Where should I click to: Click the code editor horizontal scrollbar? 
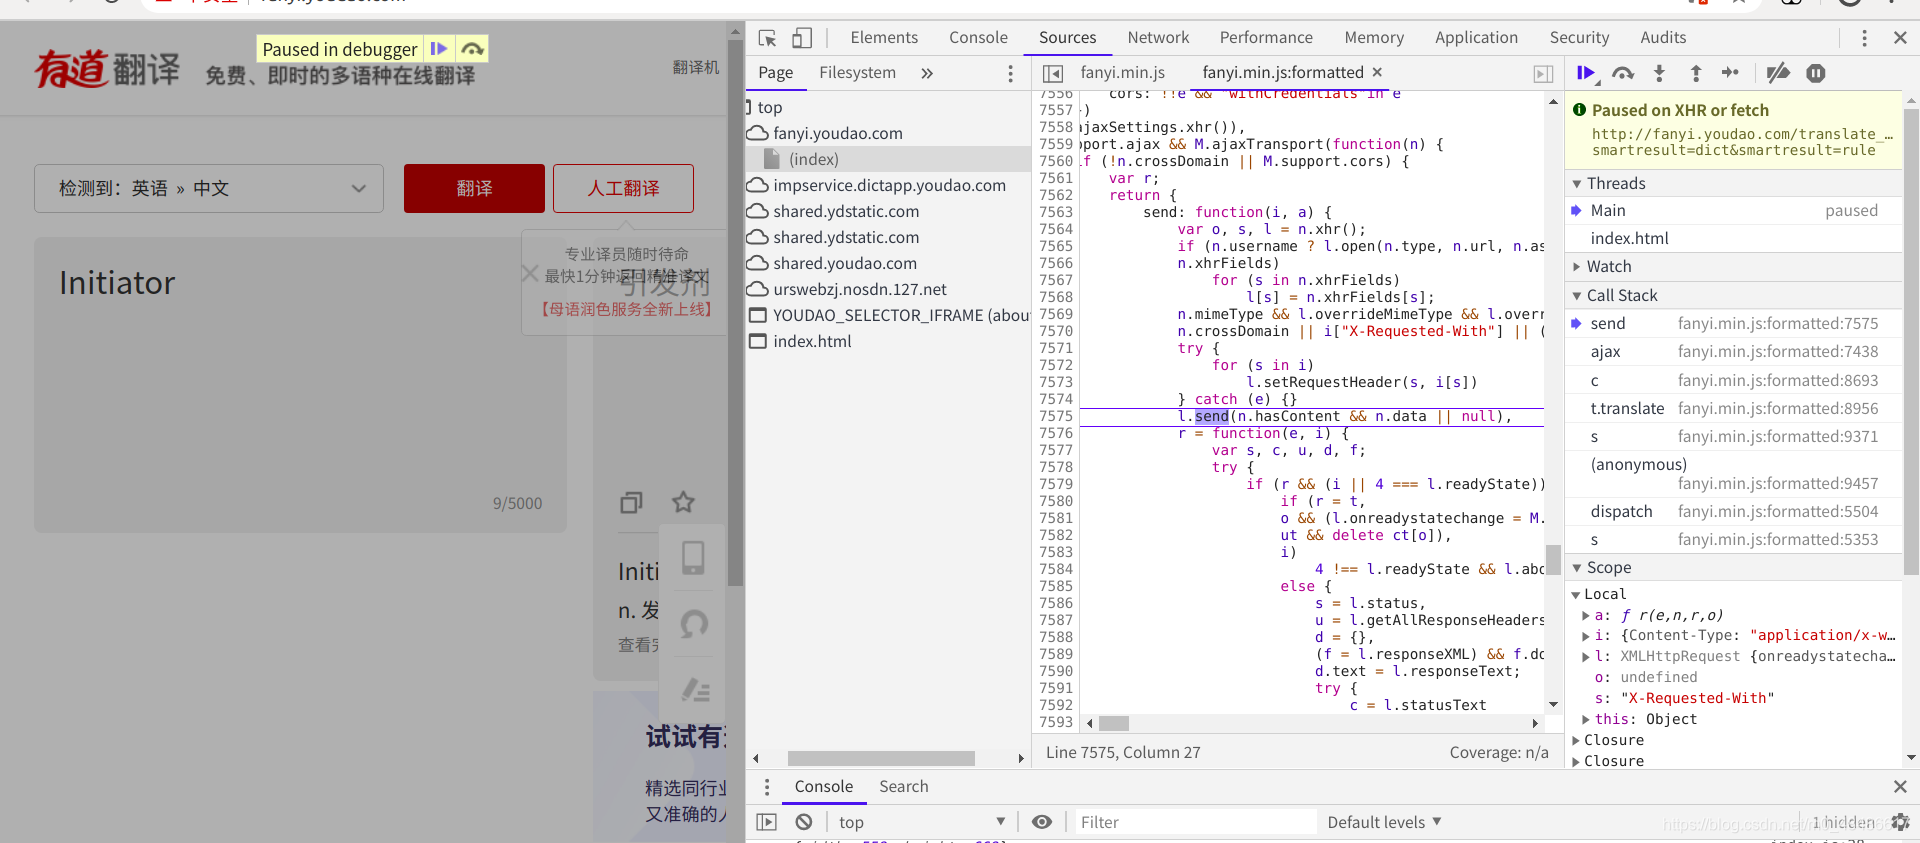(1113, 723)
